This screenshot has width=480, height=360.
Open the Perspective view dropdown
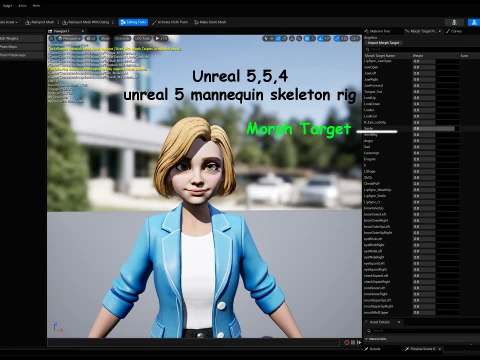point(70,38)
